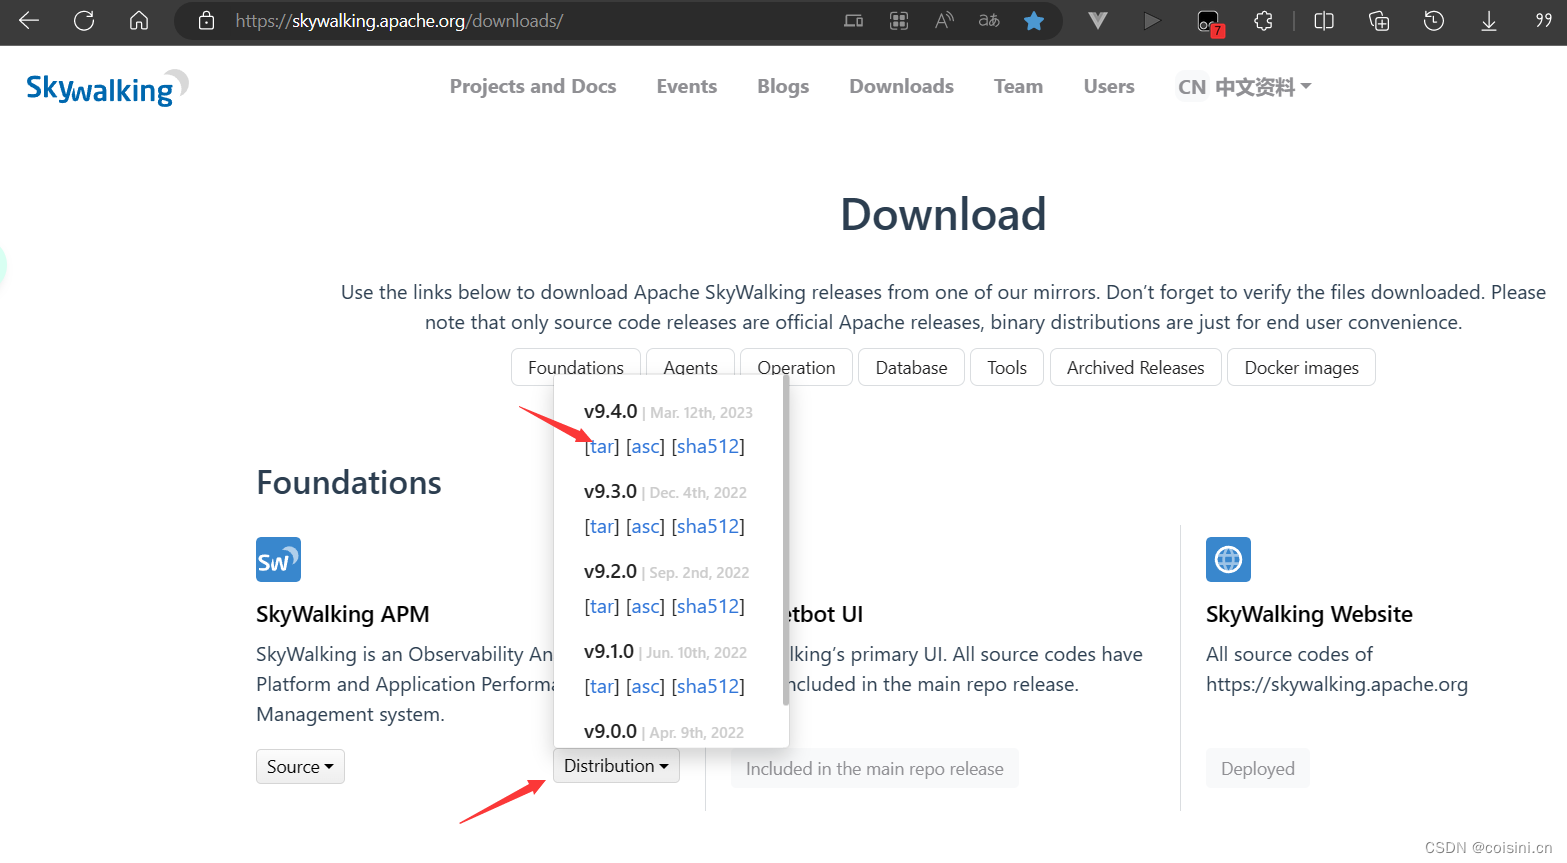Open the Projects and Docs menu
Viewport: 1567px width, 863px height.
[533, 86]
